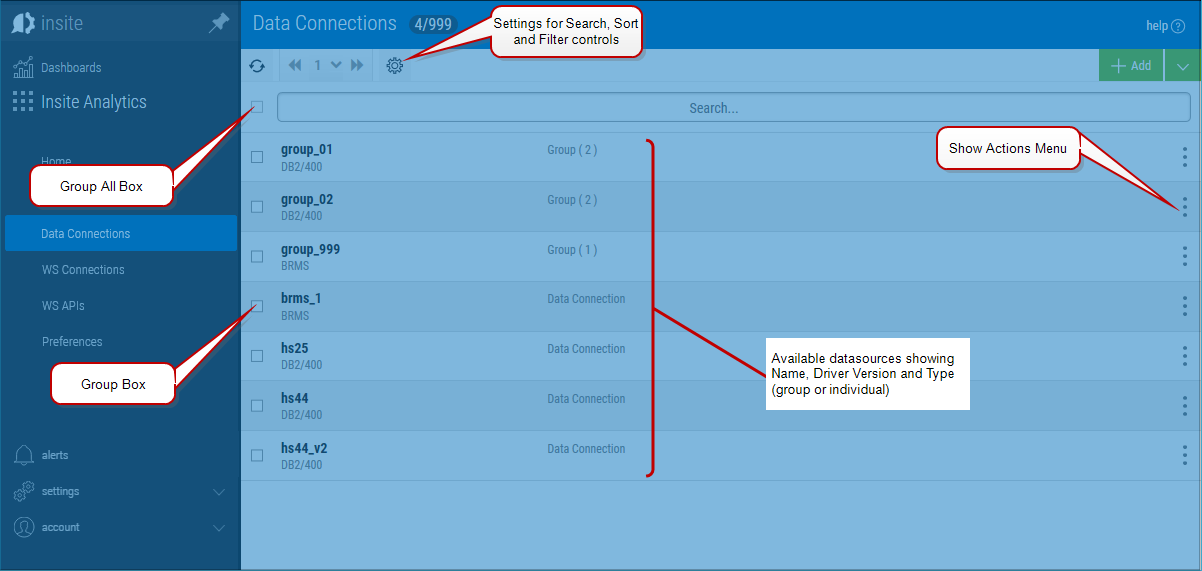This screenshot has width=1202, height=571.
Task: Tick the checkbox next to group_02
Action: point(257,207)
